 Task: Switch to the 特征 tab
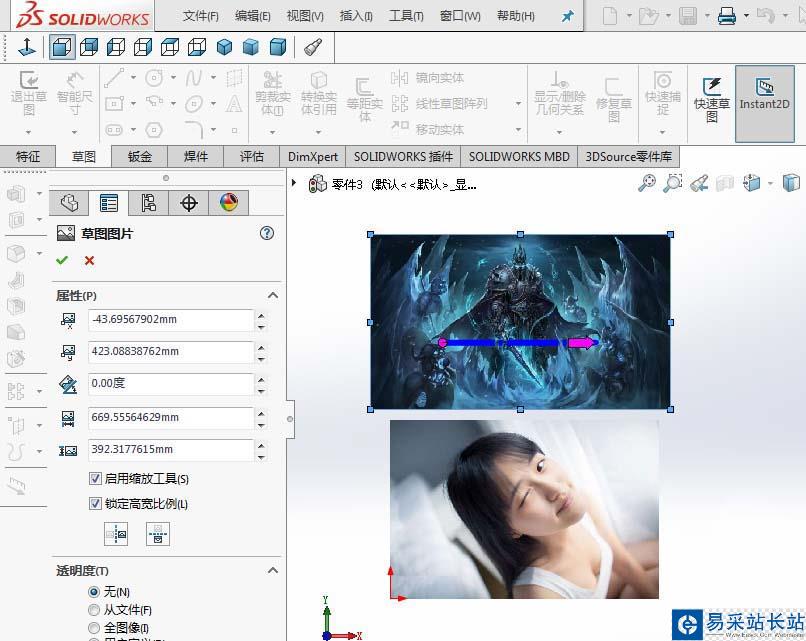tap(28, 156)
